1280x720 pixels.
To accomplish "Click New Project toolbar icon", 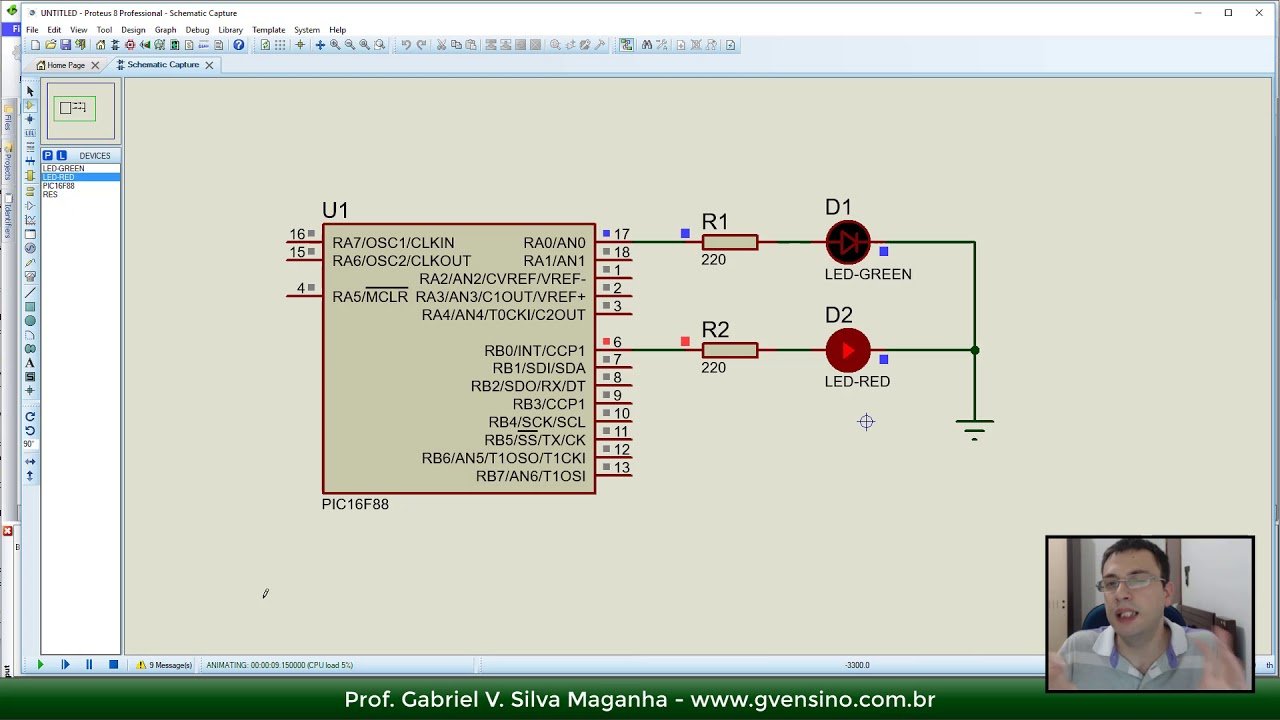I will 35,45.
